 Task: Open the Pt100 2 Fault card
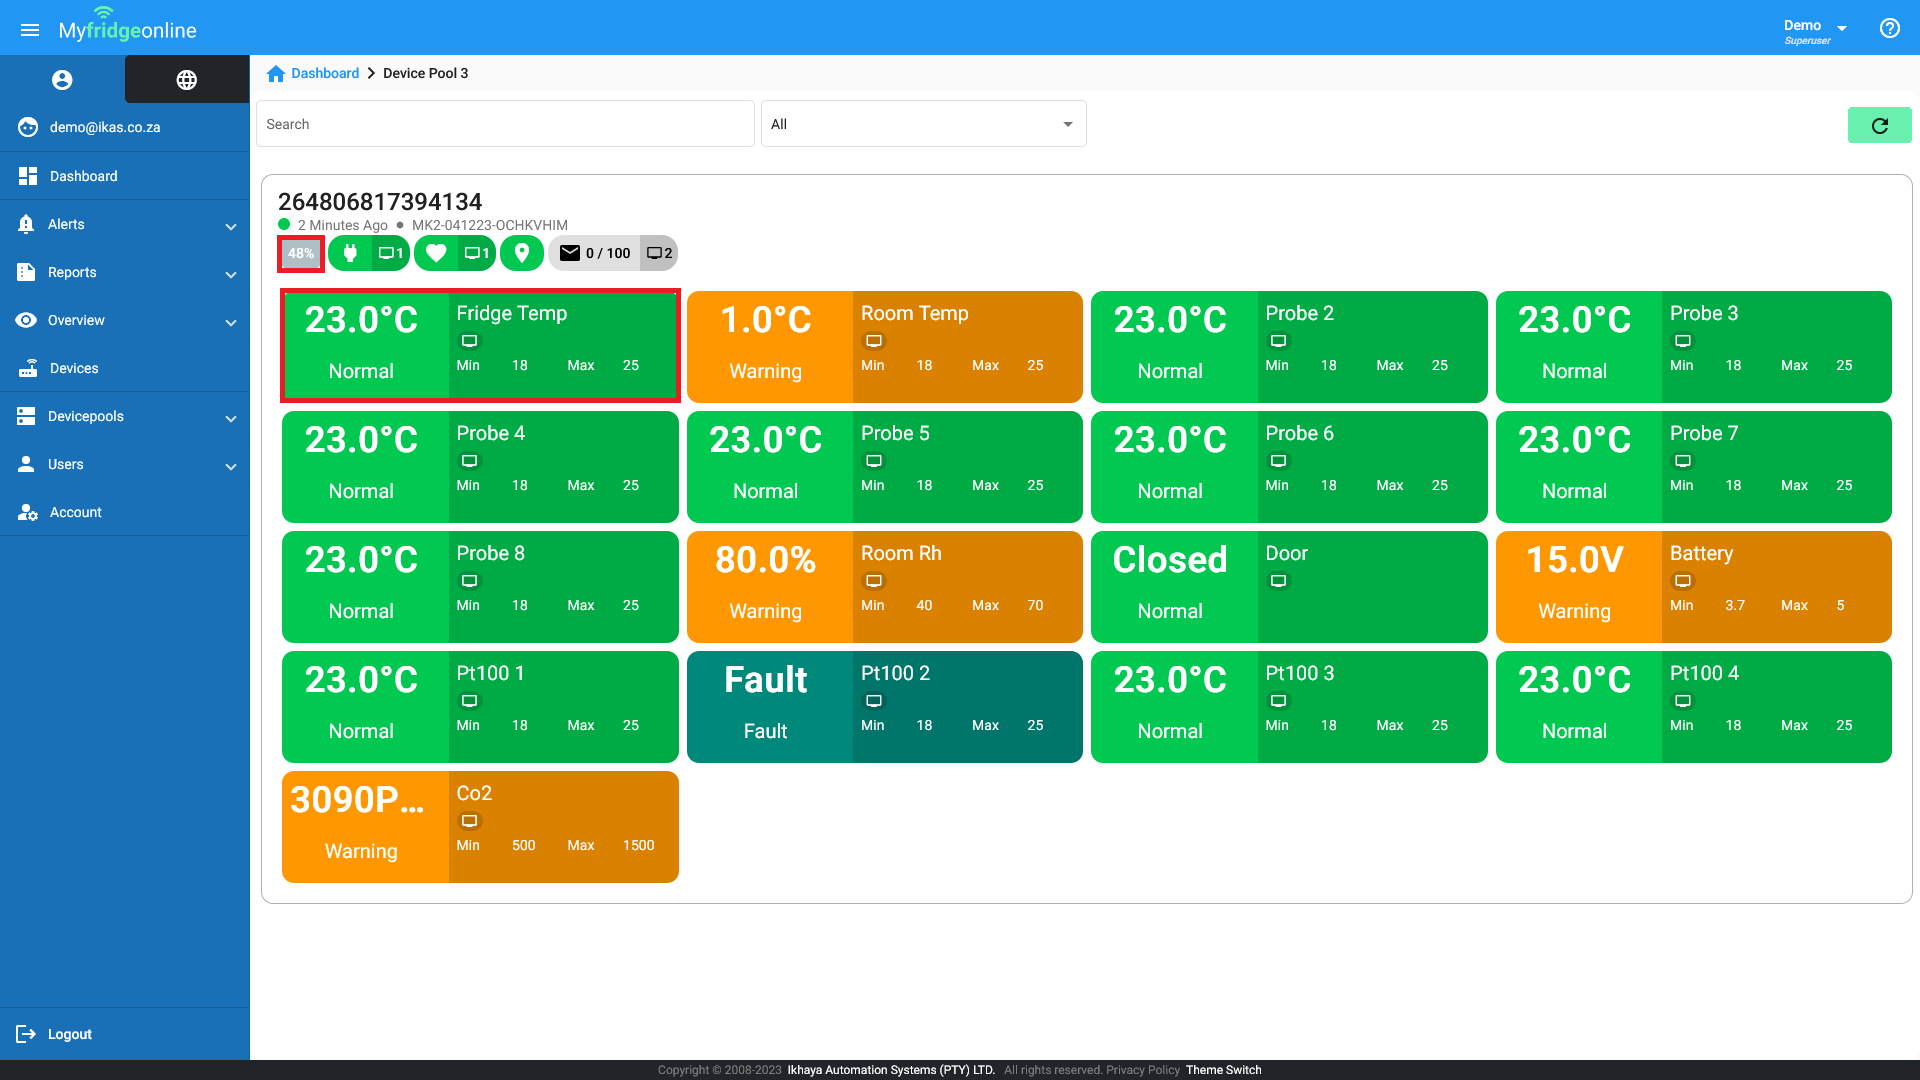(x=884, y=707)
